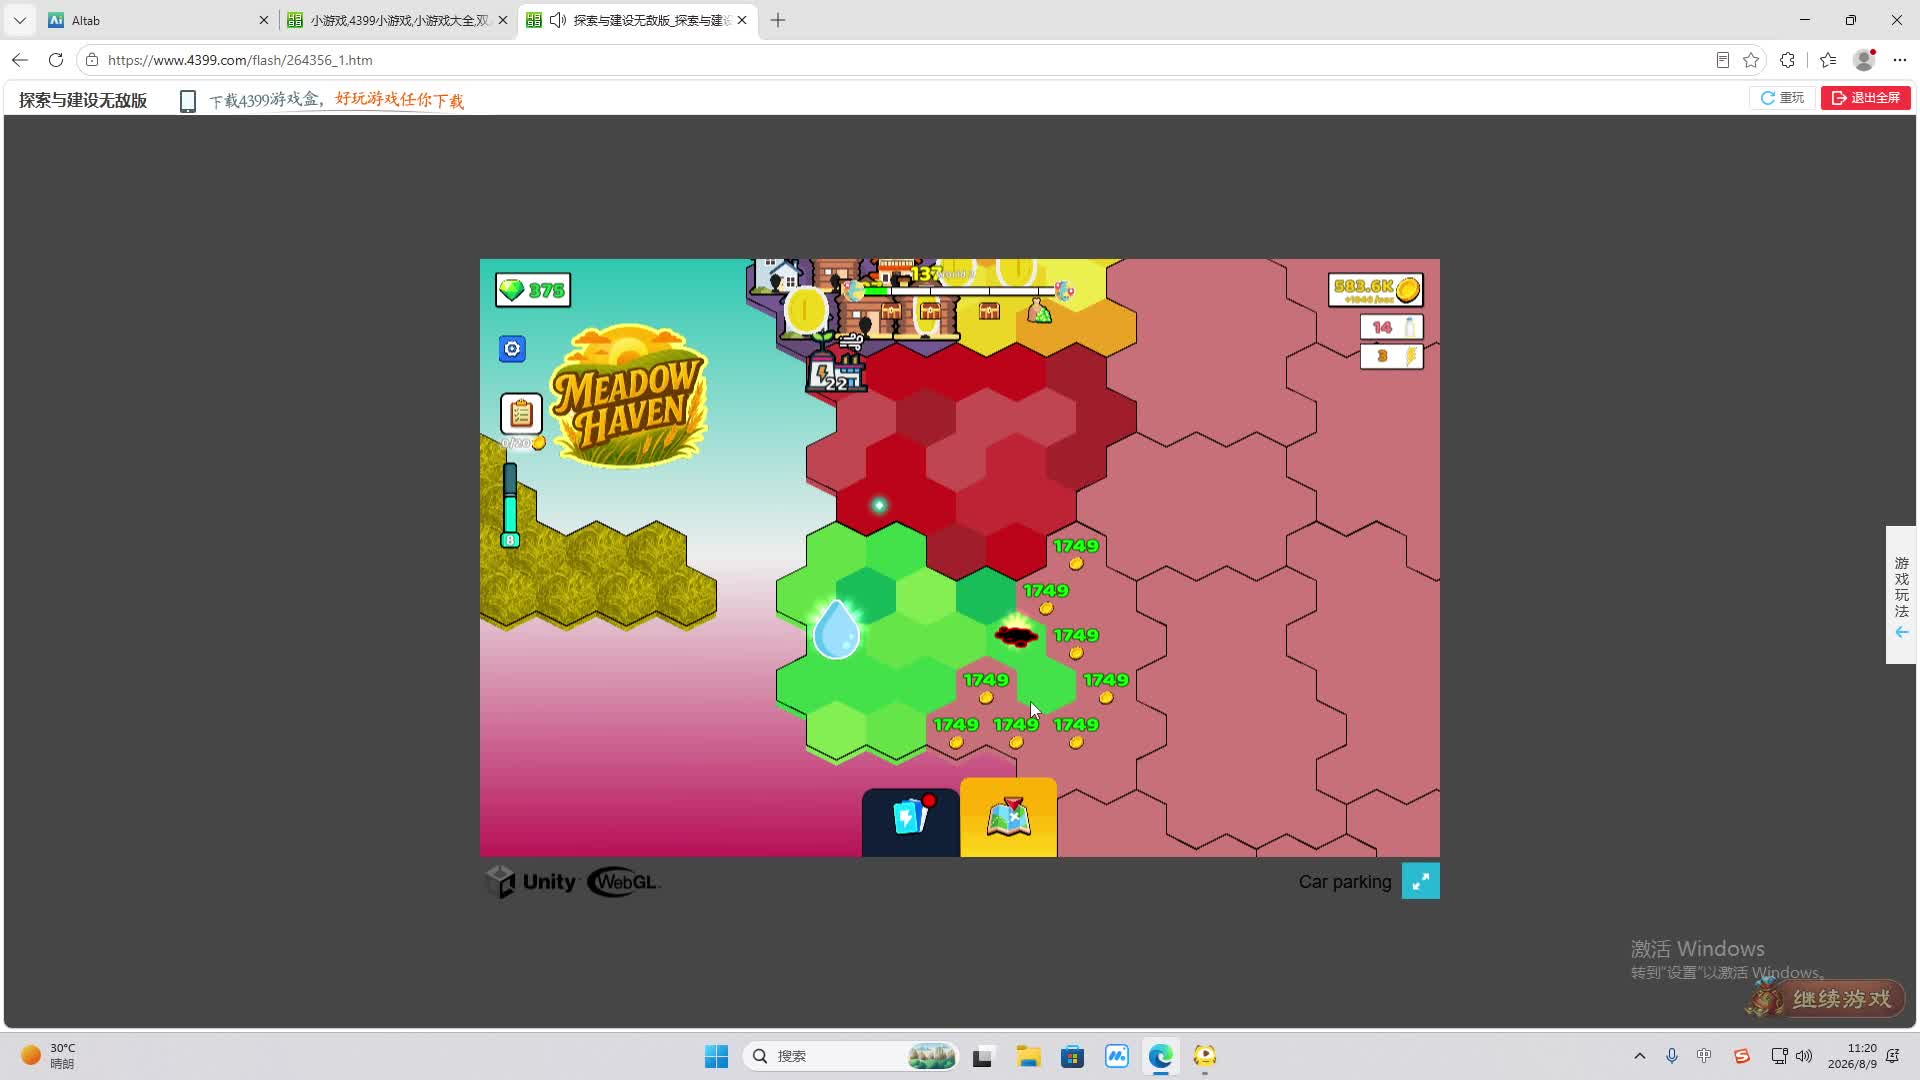This screenshot has height=1080, width=1920.
Task: Open the browser profile avatar
Action: (1864, 60)
